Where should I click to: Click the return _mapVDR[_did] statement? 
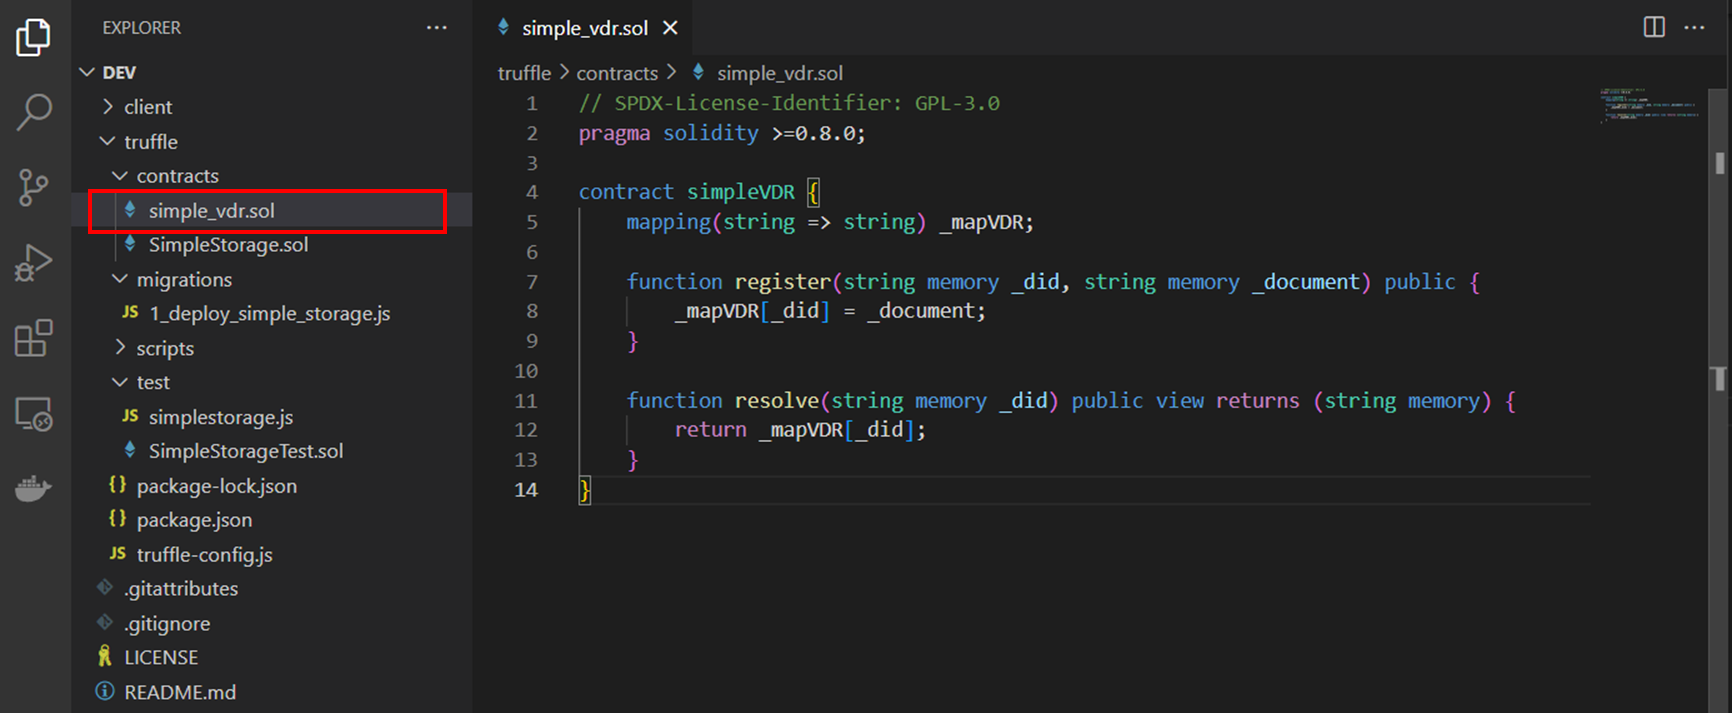pyautogui.click(x=800, y=430)
